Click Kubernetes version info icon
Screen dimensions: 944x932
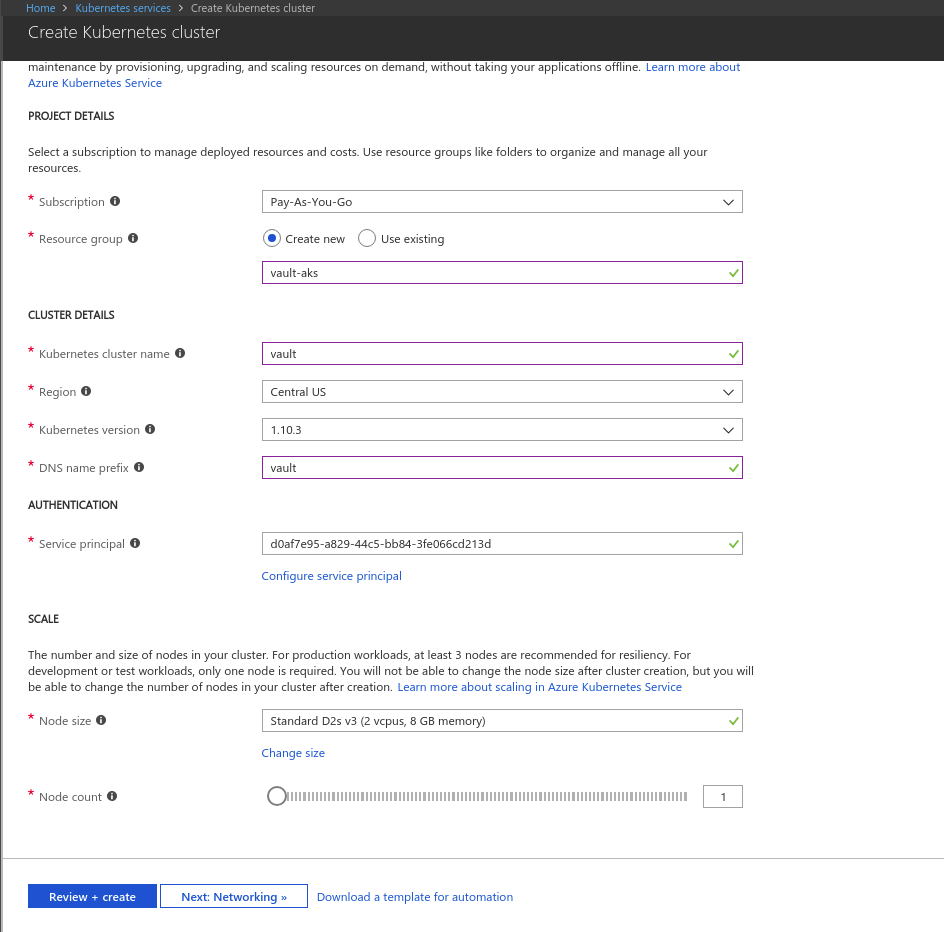pyautogui.click(x=150, y=430)
